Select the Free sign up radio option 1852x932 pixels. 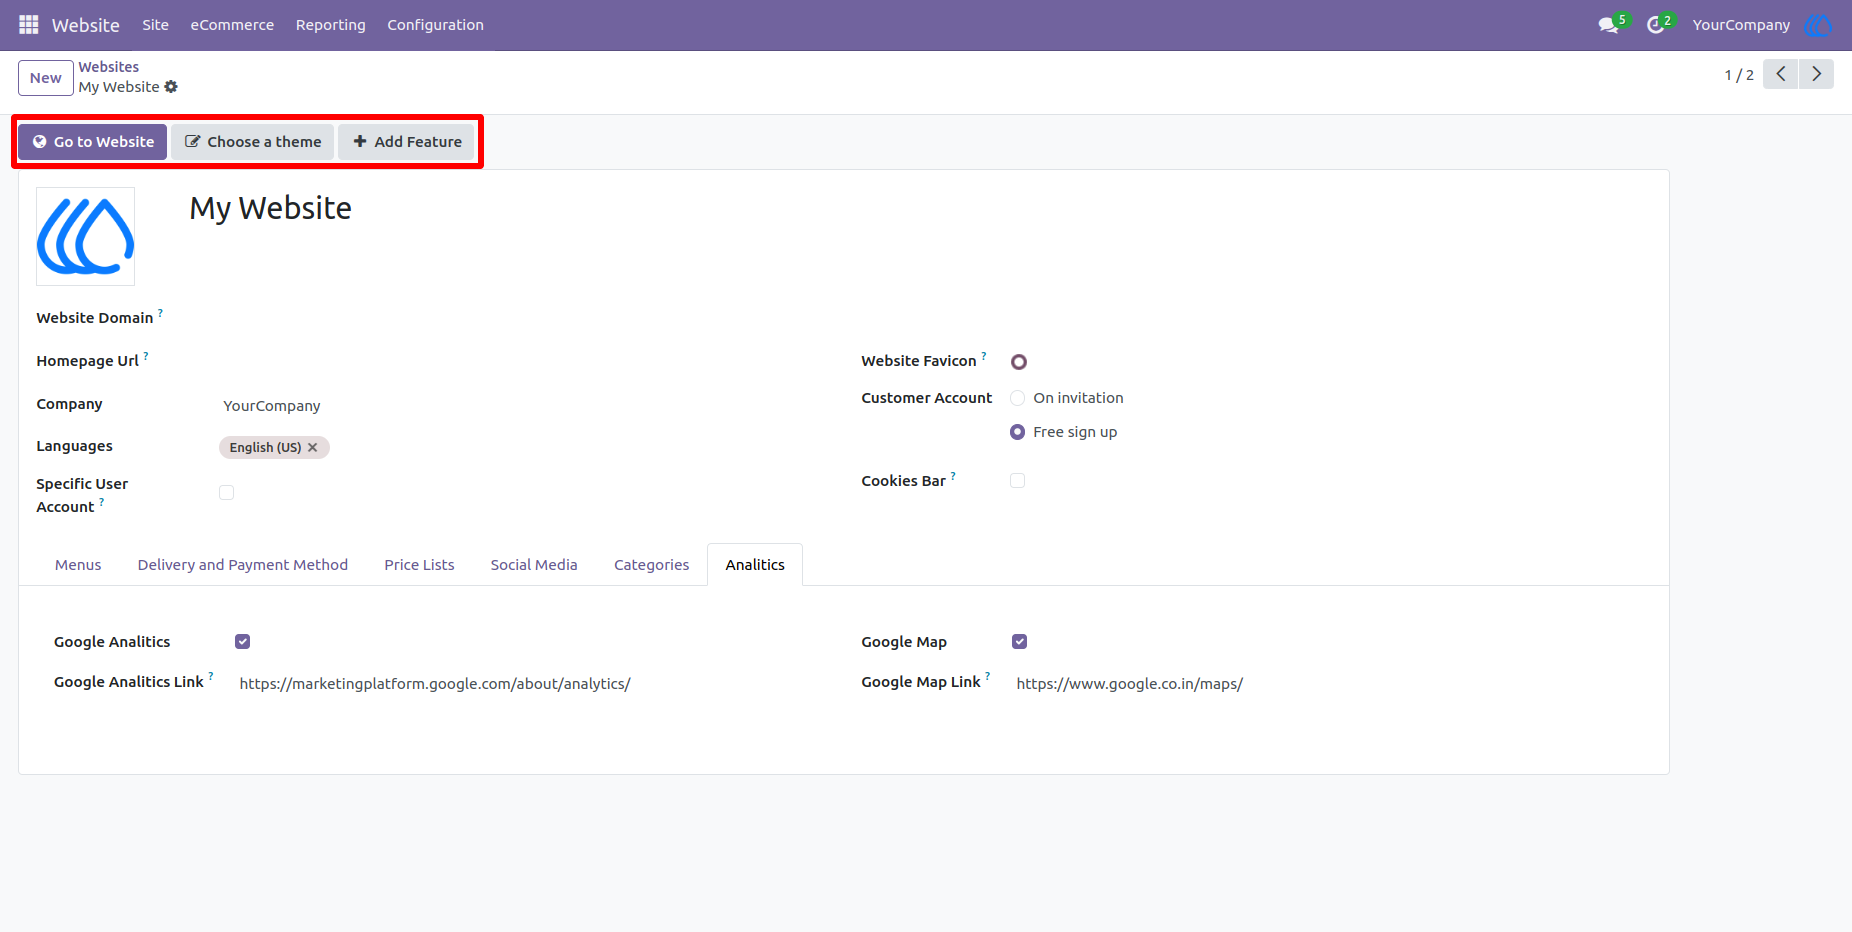(x=1018, y=432)
